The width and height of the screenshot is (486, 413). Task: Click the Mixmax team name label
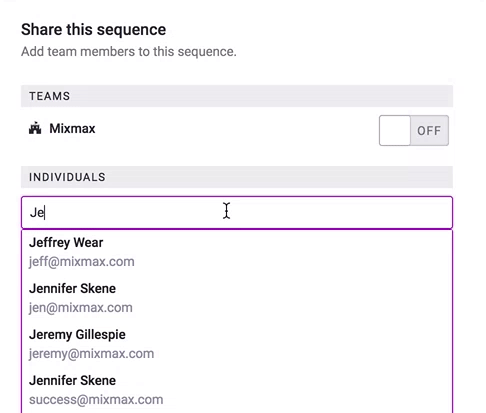tap(72, 128)
